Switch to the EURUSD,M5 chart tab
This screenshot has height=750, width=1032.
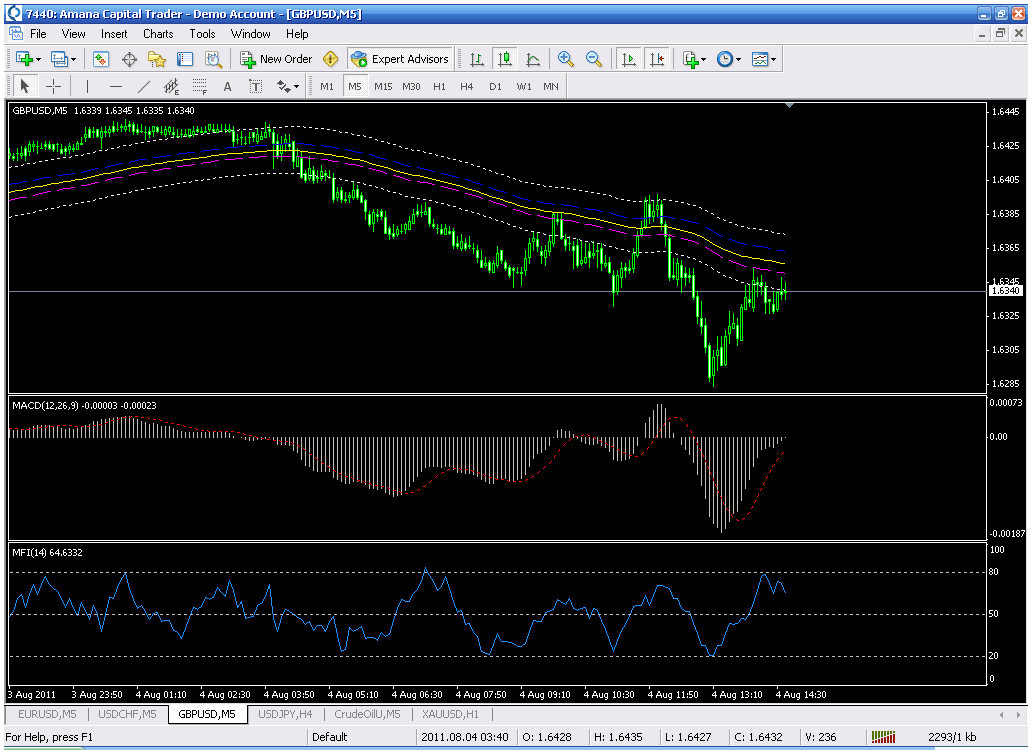(47, 714)
